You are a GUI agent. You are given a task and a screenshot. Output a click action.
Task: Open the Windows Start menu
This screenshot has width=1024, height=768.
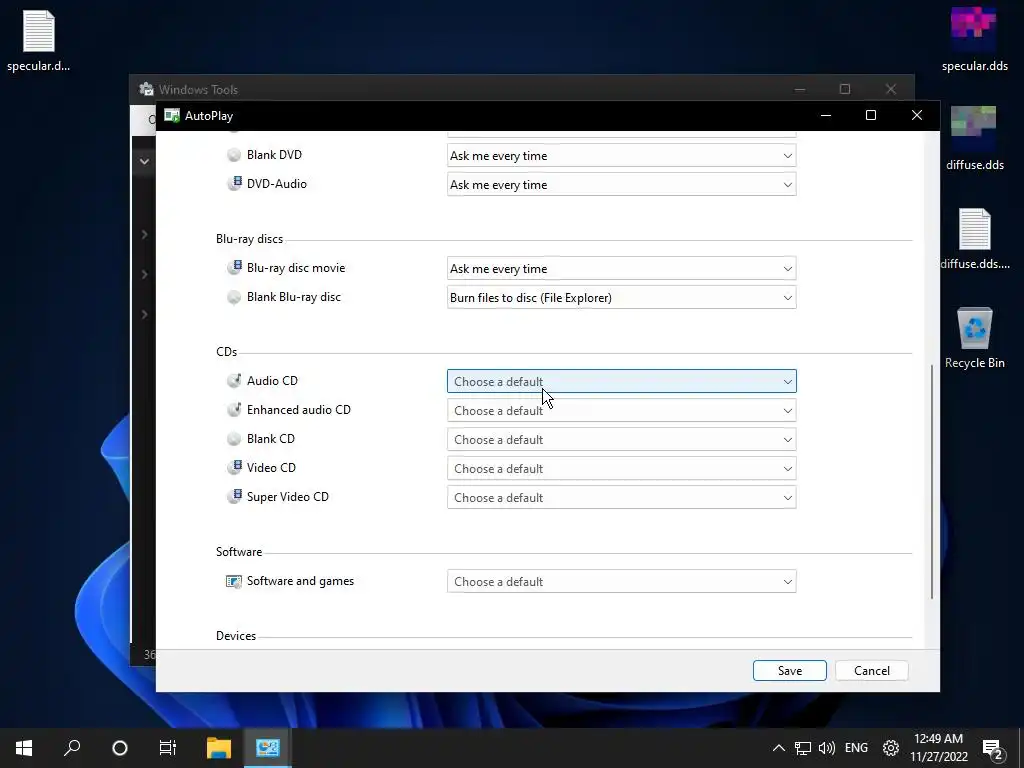point(24,748)
